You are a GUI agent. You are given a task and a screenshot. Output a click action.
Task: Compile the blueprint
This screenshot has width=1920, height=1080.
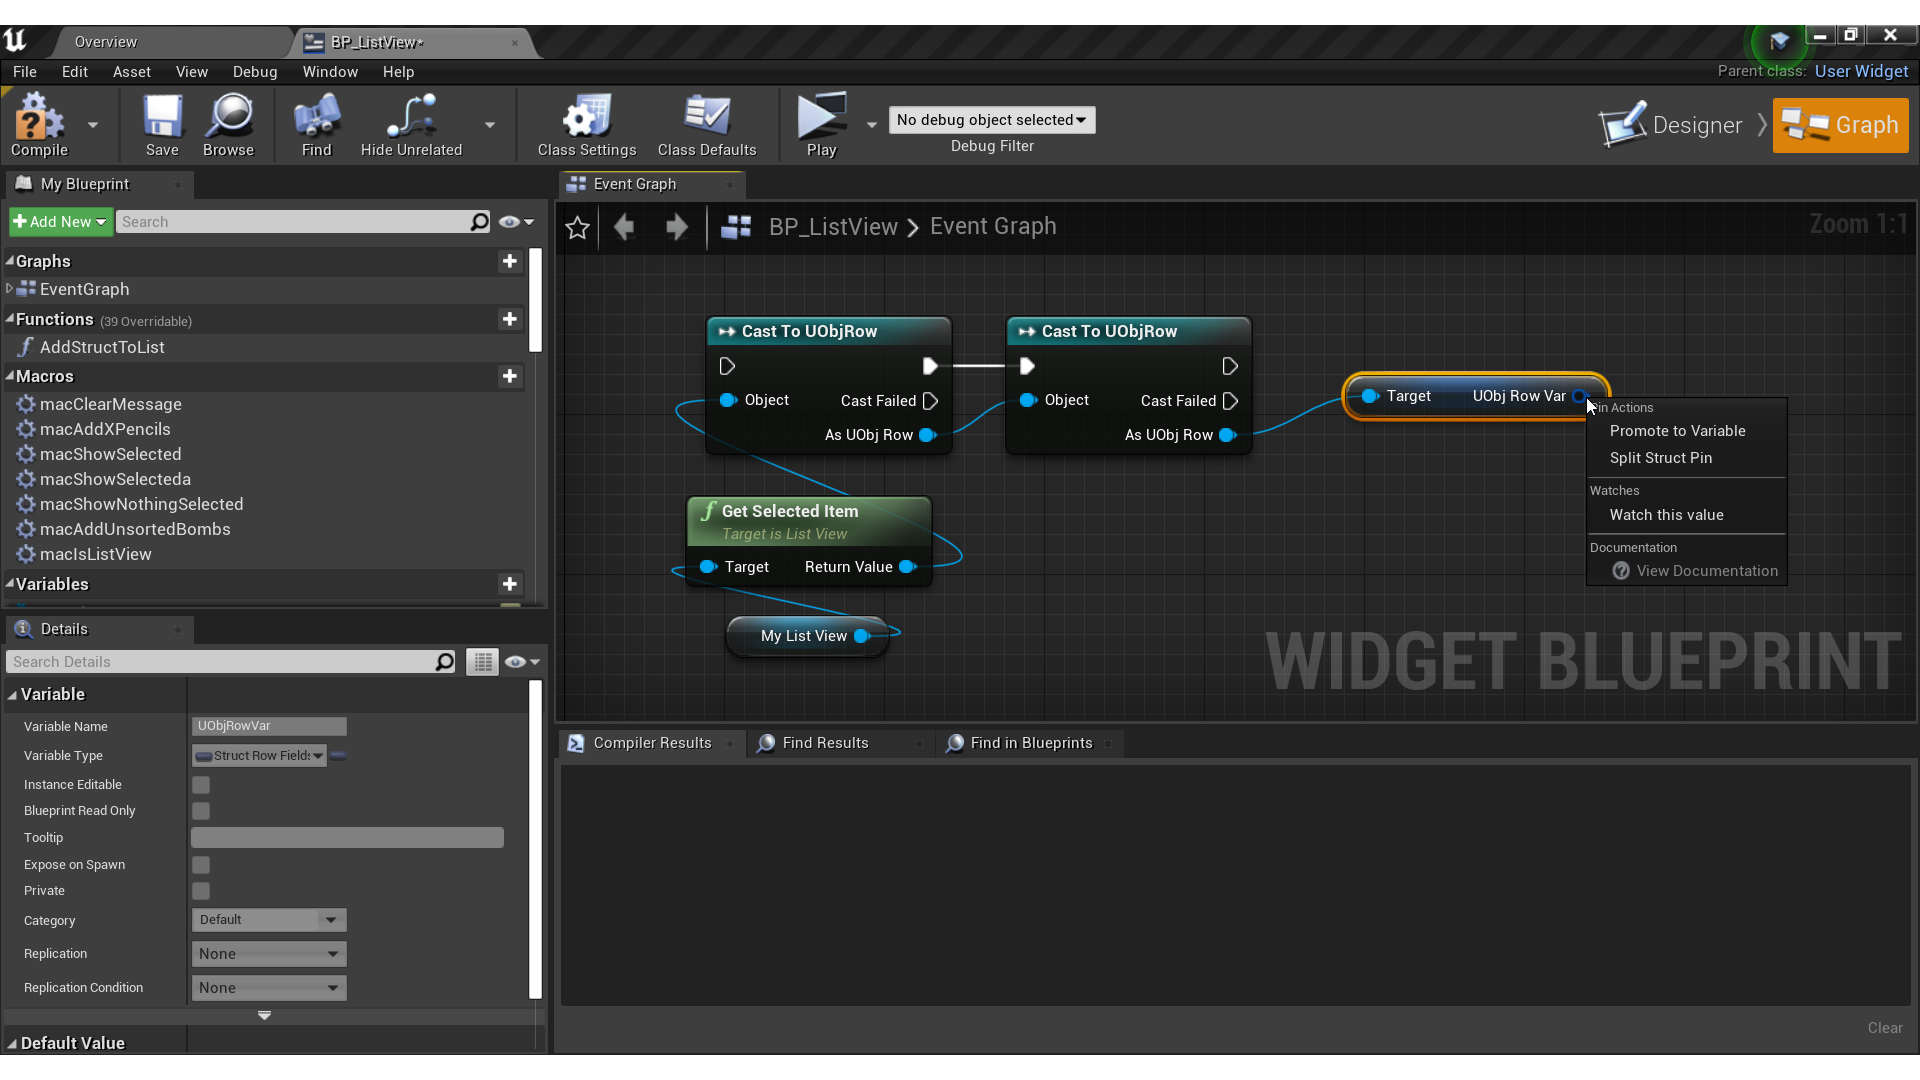coord(37,123)
